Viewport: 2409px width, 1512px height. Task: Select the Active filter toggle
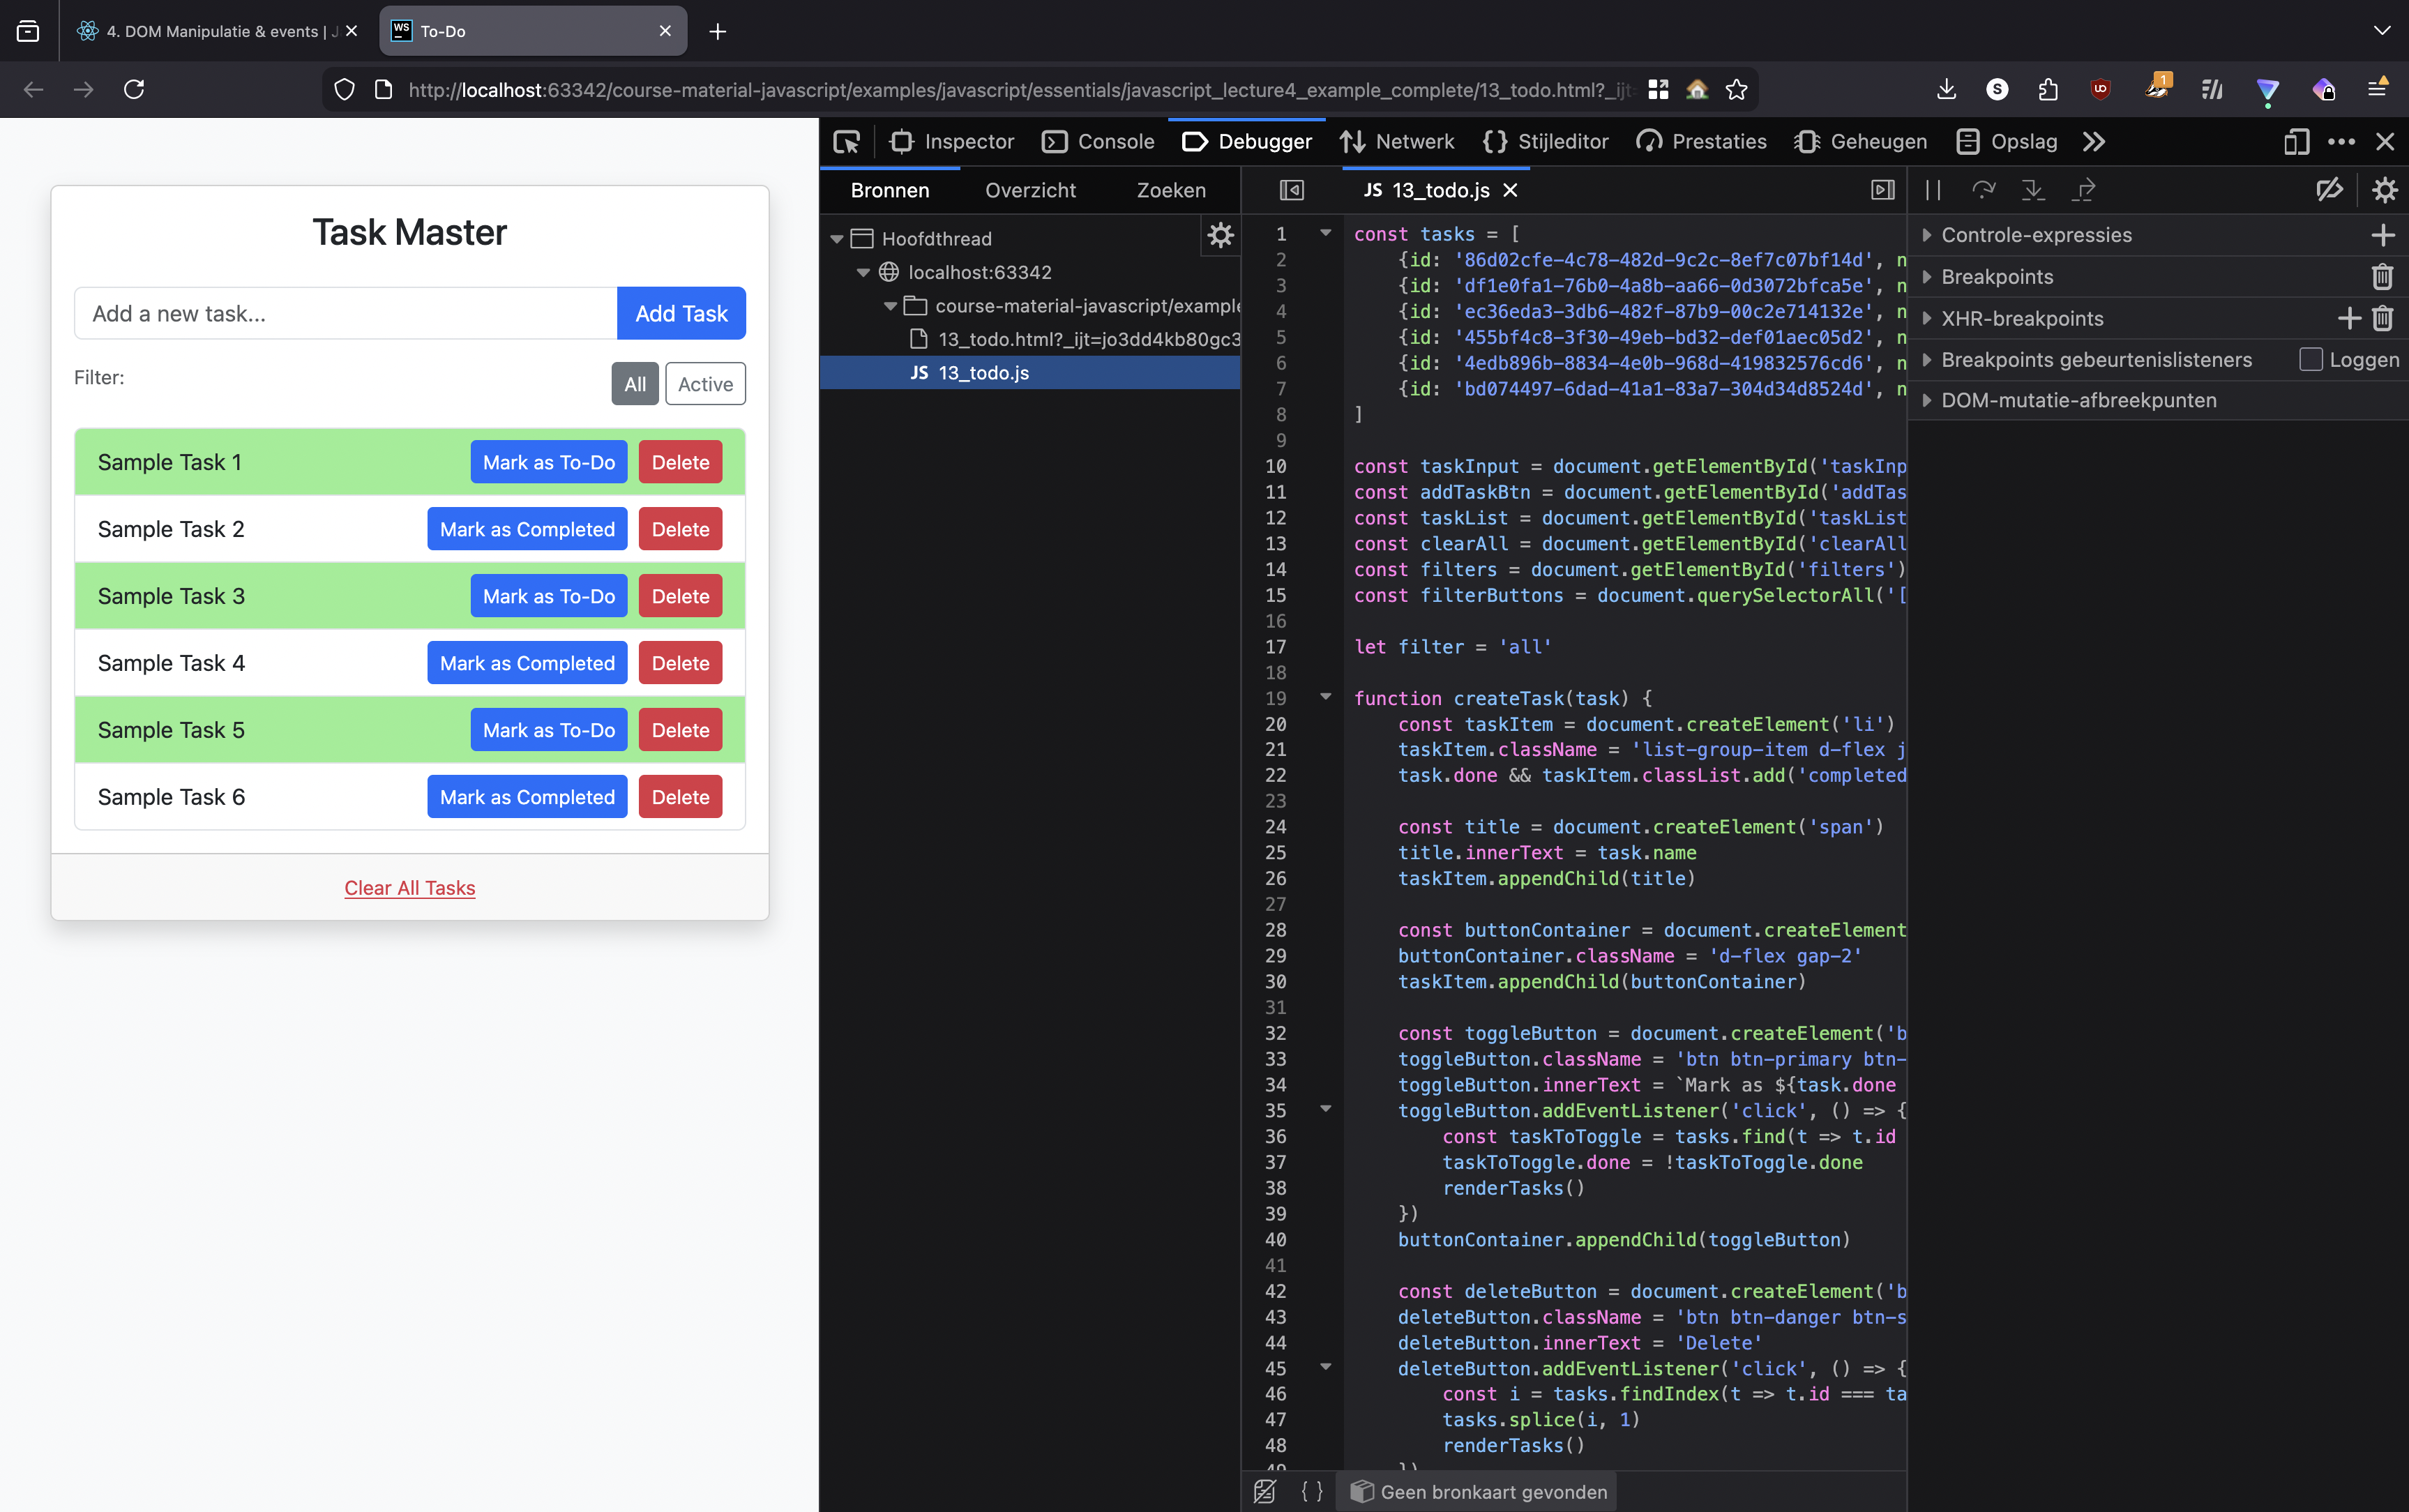[704, 383]
